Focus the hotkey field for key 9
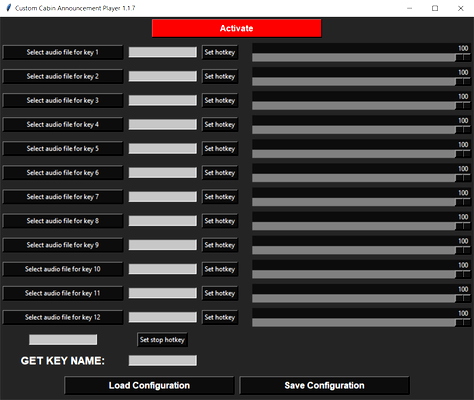The height and width of the screenshot is (400, 474). [163, 245]
